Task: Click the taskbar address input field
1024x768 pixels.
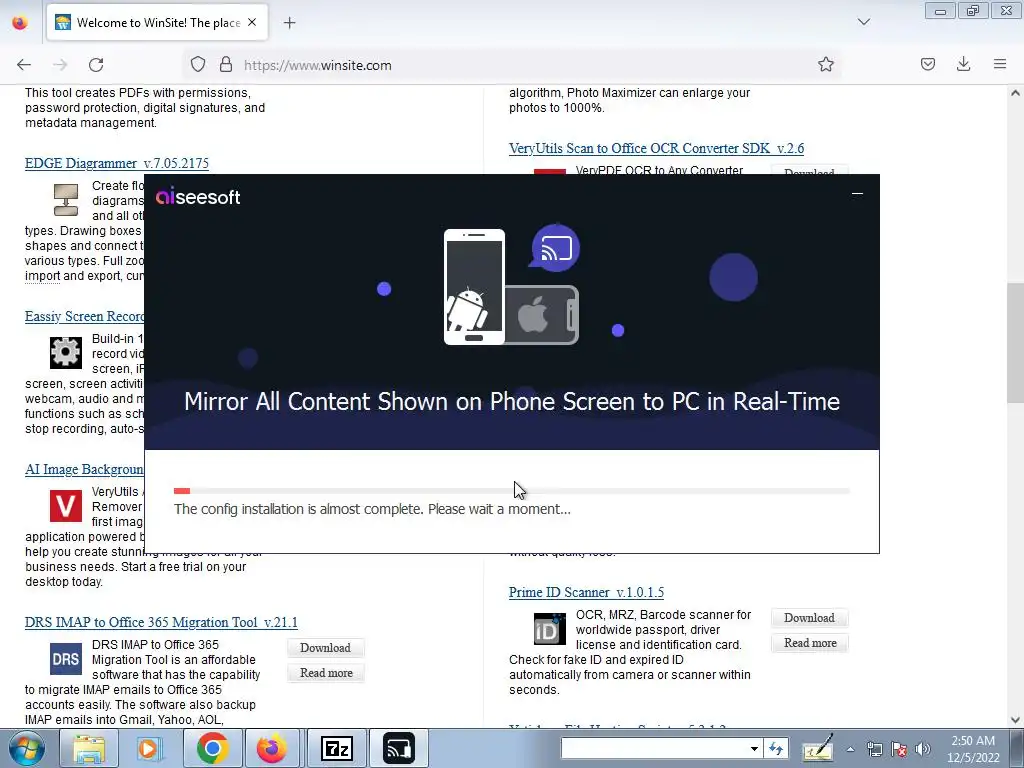Action: click(x=654, y=748)
